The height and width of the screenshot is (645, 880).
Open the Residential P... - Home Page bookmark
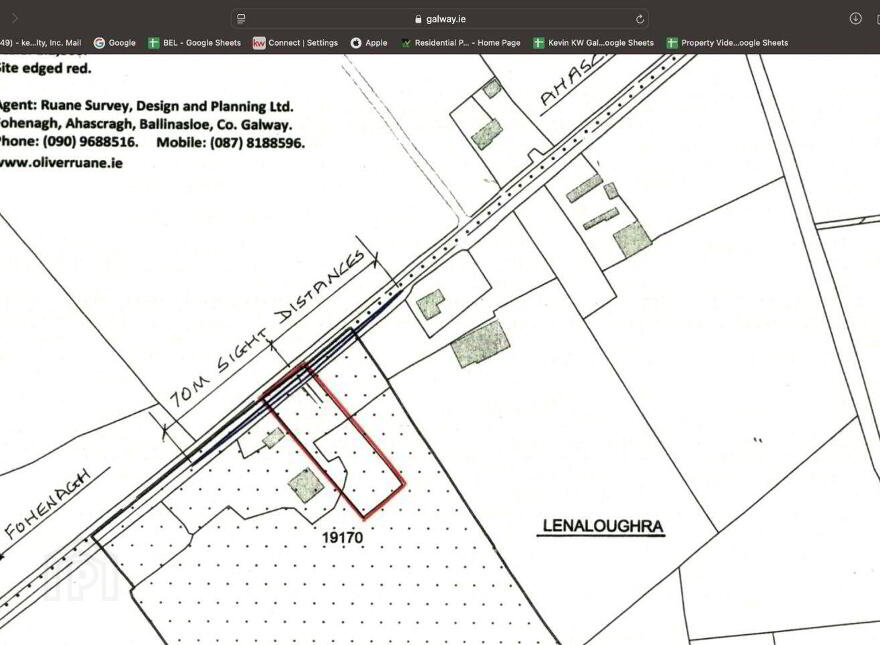tap(460, 43)
